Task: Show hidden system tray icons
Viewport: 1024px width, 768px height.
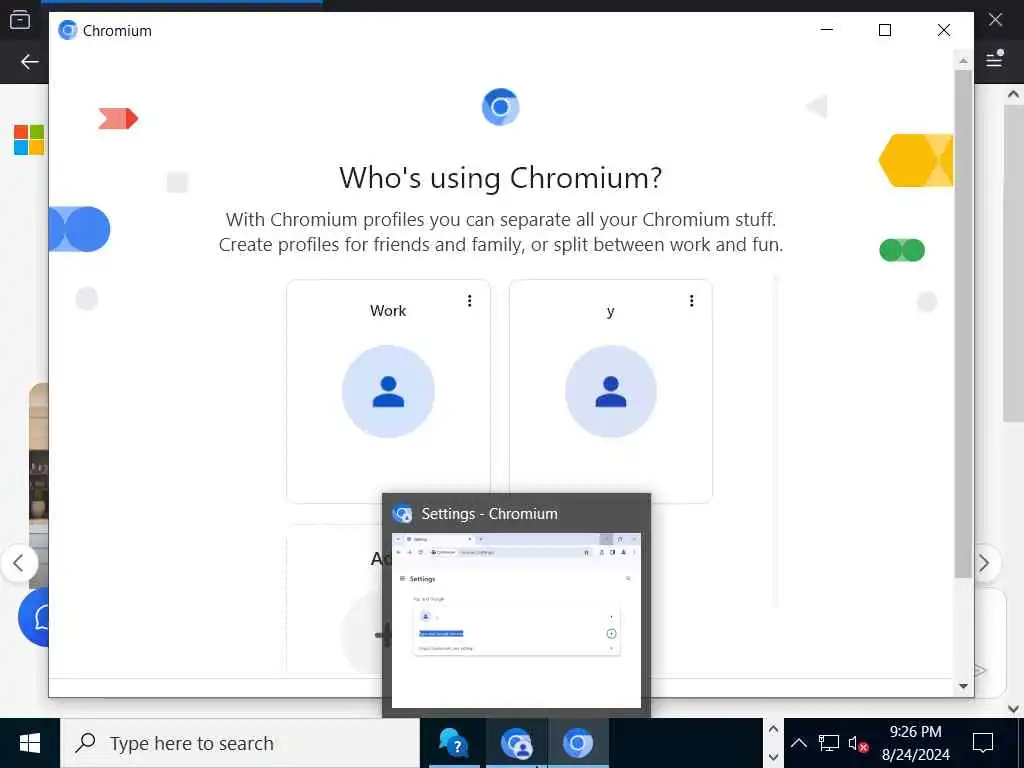Action: pyautogui.click(x=798, y=743)
